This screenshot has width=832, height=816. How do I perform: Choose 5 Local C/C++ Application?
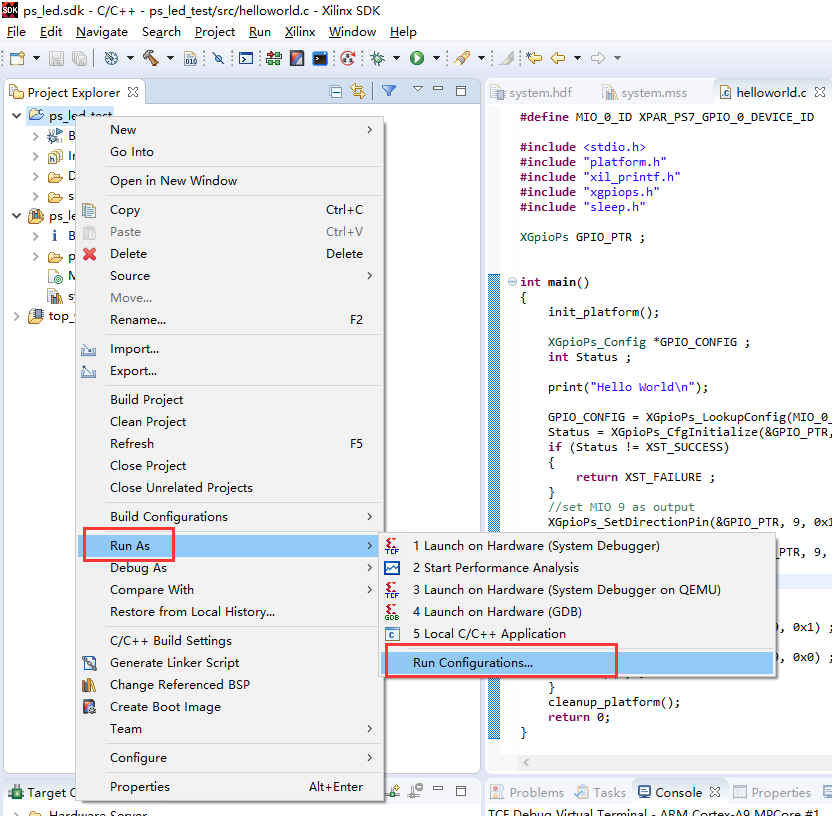point(576,634)
